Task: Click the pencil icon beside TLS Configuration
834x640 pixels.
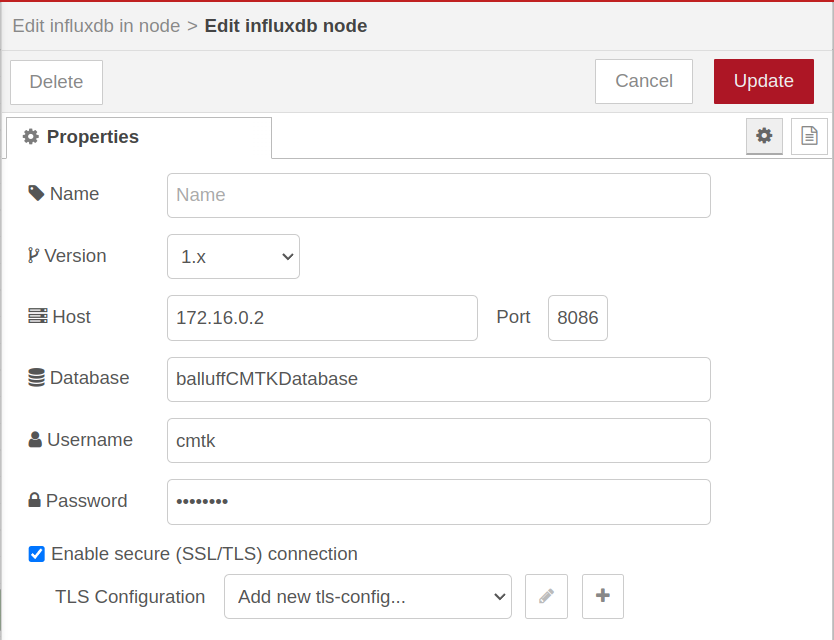Action: click(546, 596)
